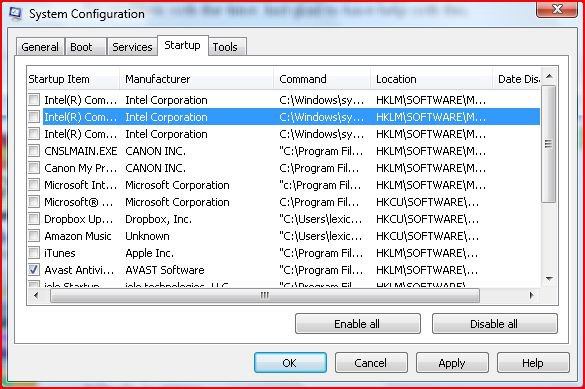This screenshot has width=585, height=389.
Task: Sort by Startup Item column header
Action: (x=73, y=79)
